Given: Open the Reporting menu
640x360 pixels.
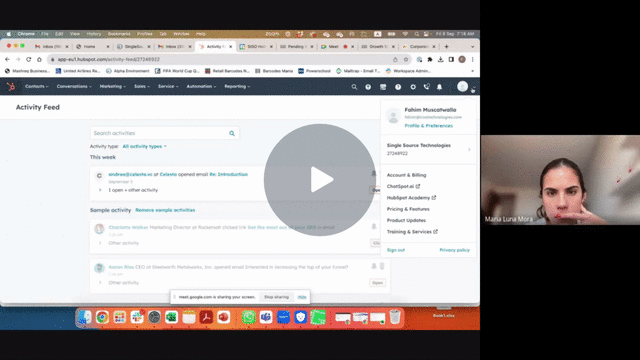Looking at the screenshot, I should tap(237, 87).
